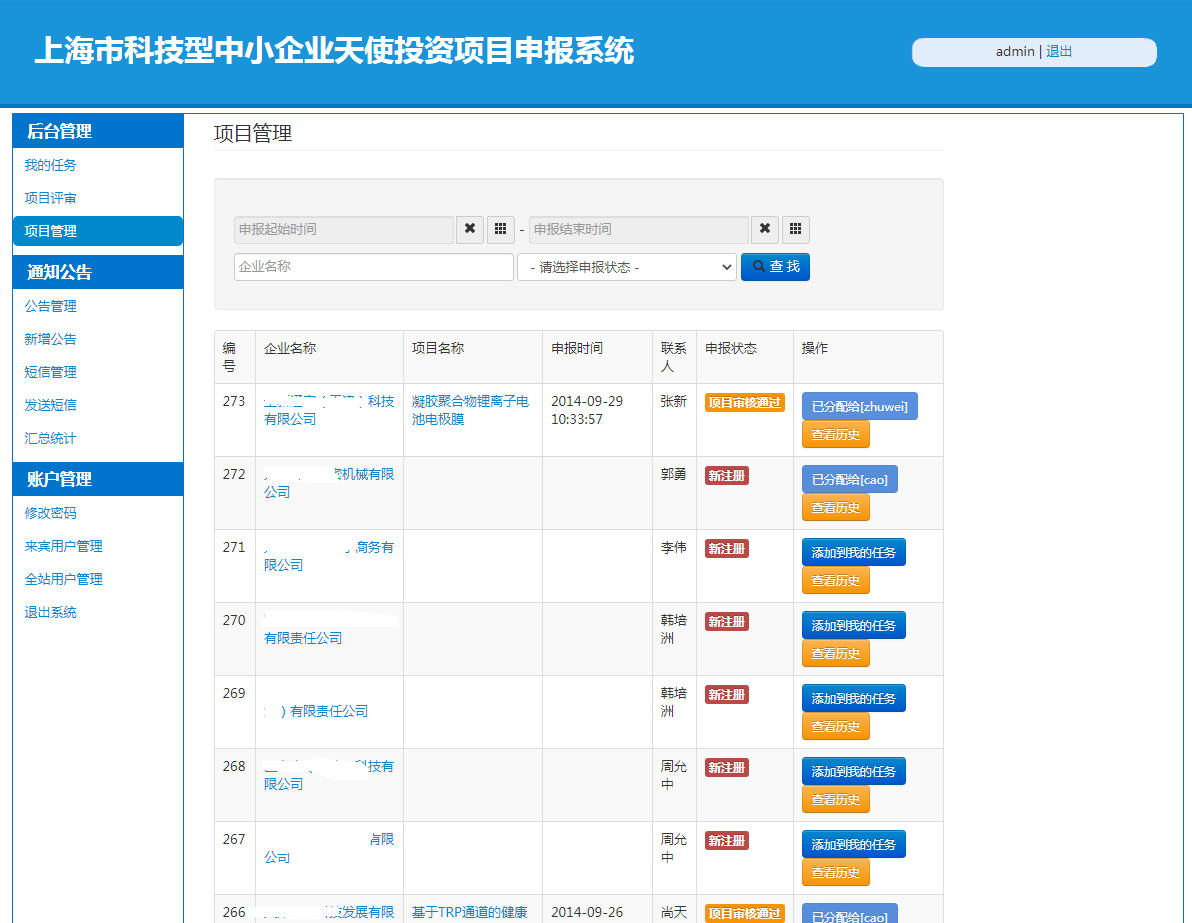The image size is (1192, 923).
Task: Open 我的任务 in the sidebar
Action: (x=51, y=165)
